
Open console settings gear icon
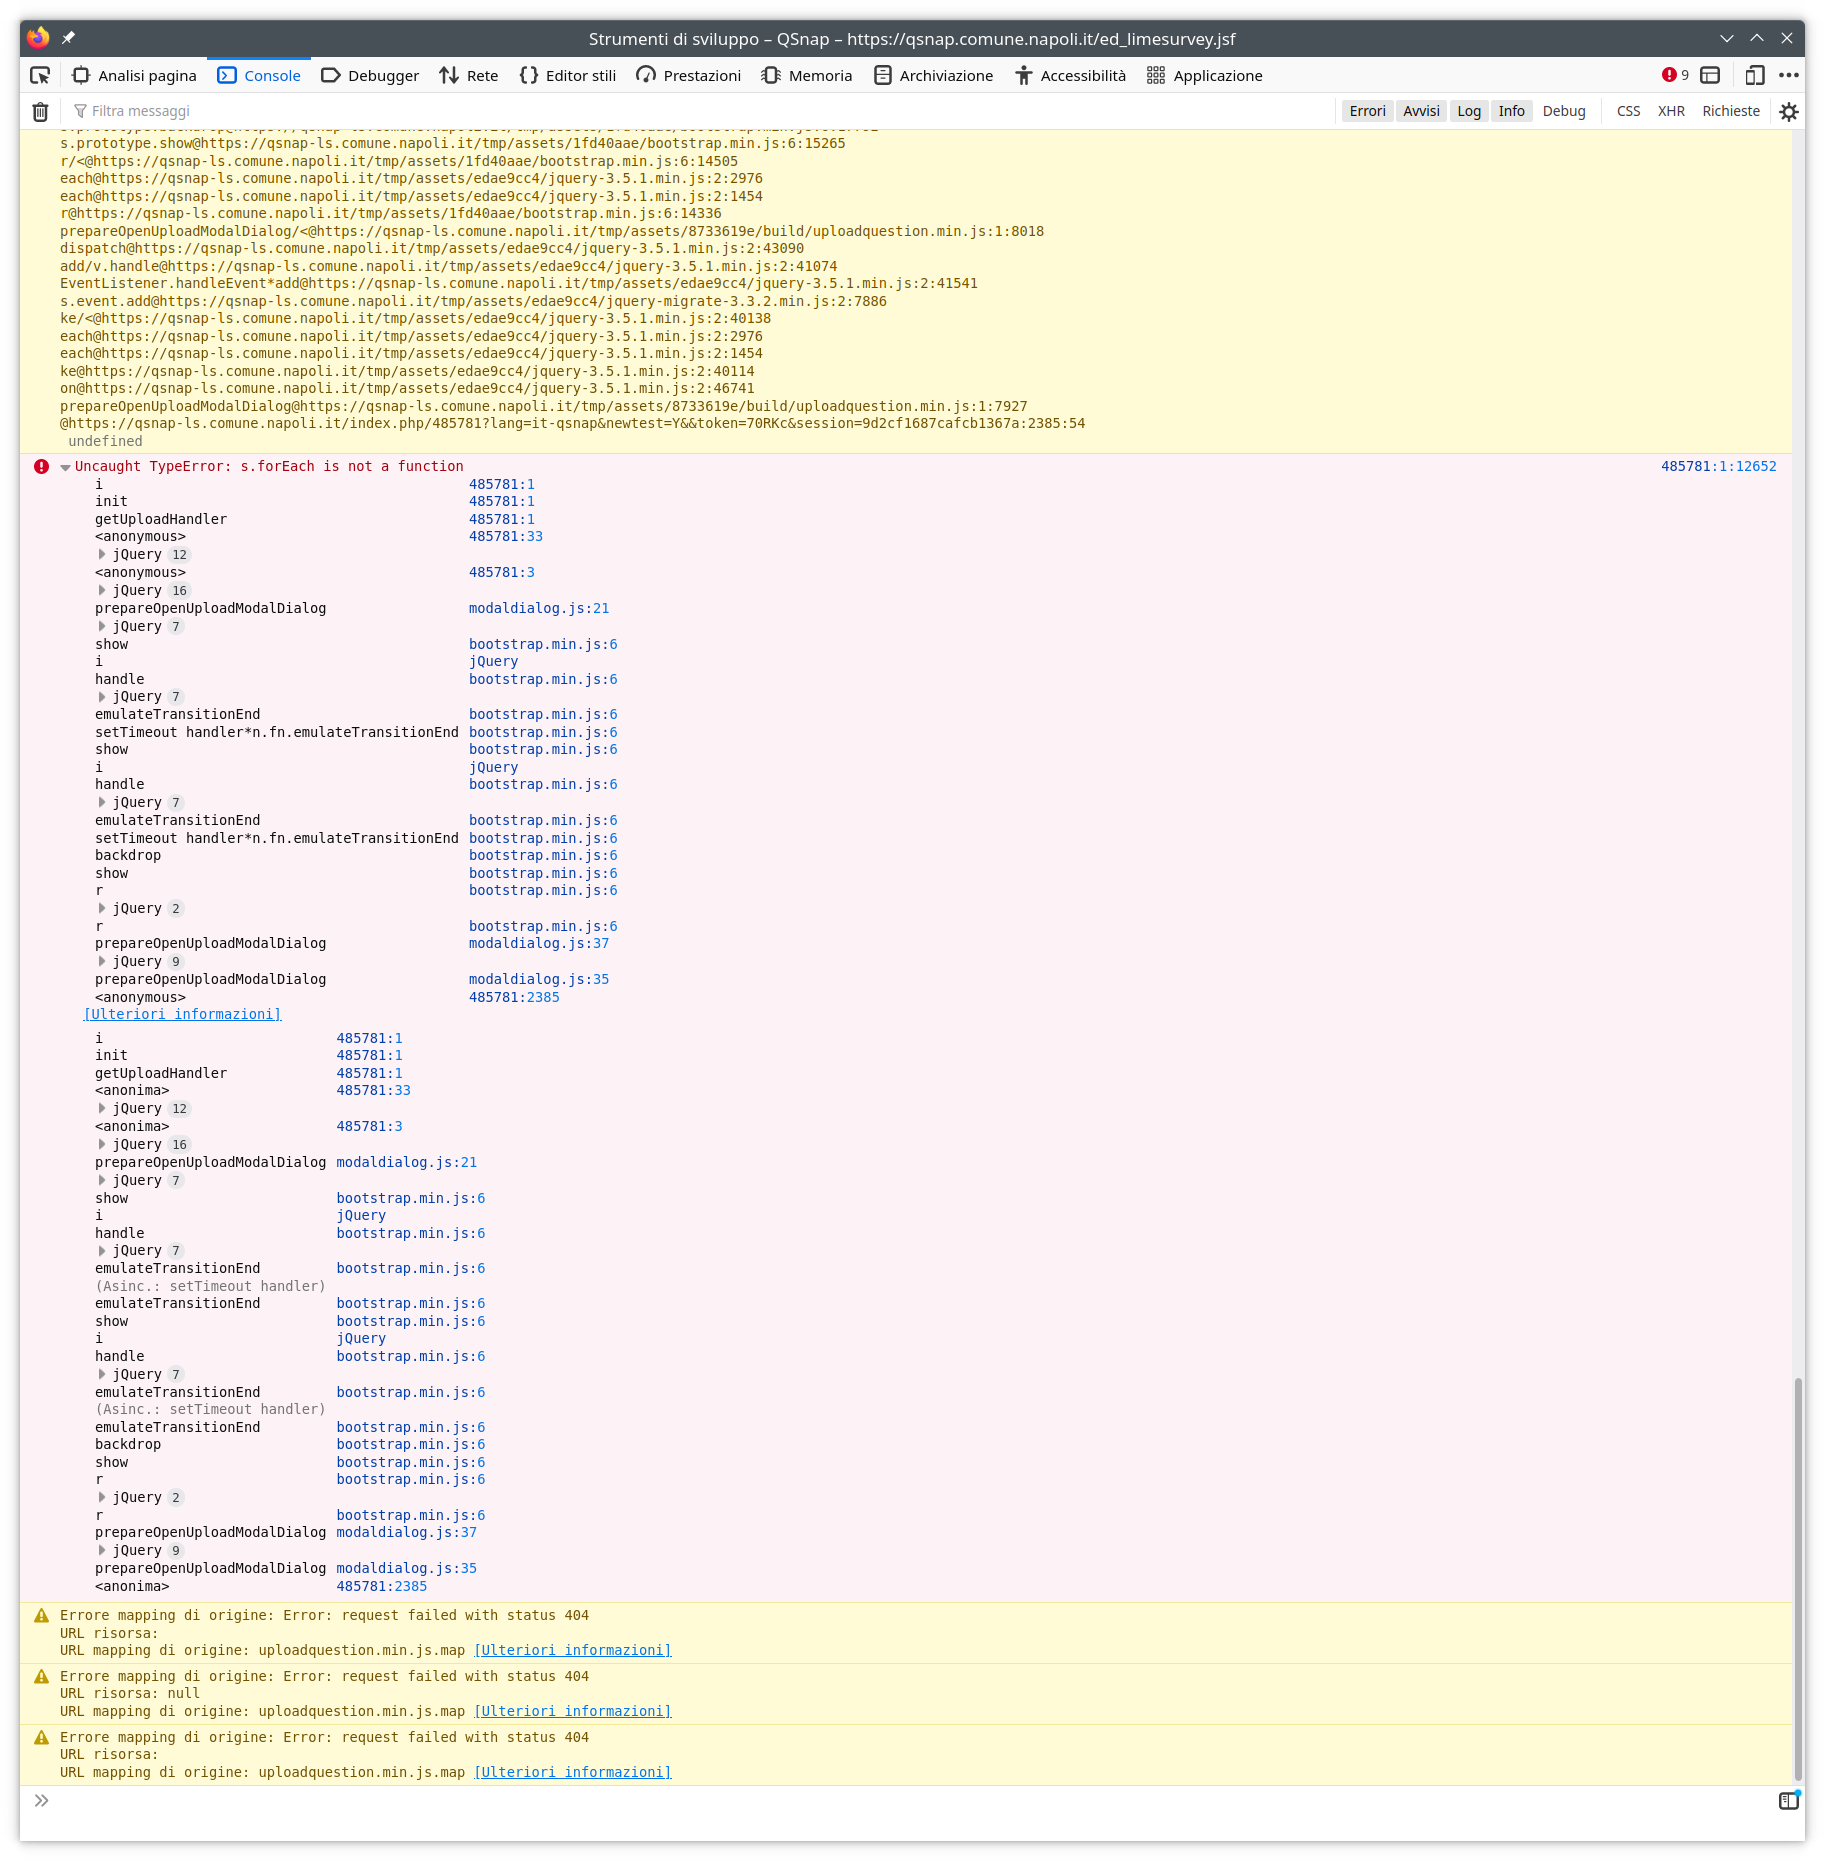(x=1789, y=112)
